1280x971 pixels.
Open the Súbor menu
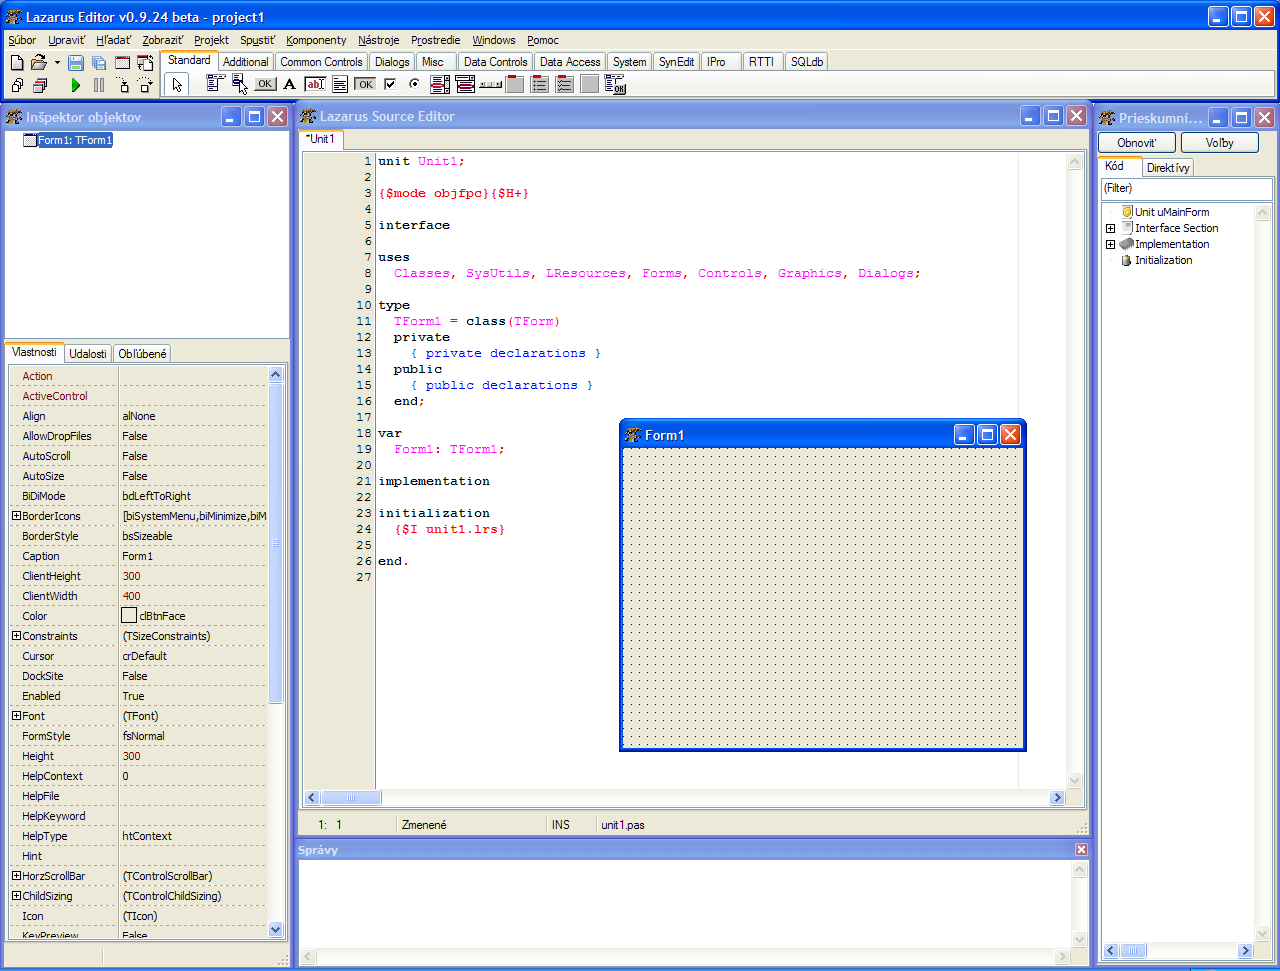click(22, 40)
